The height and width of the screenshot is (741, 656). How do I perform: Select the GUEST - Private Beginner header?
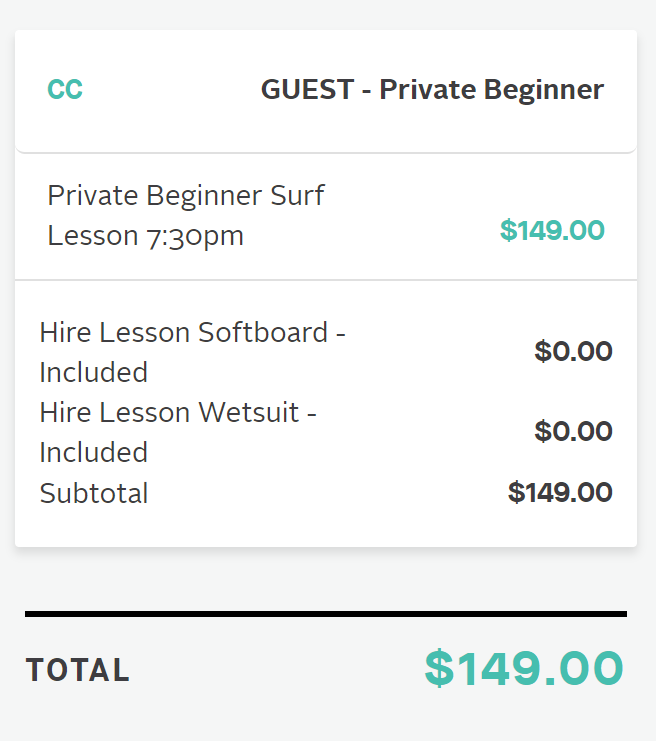[432, 89]
